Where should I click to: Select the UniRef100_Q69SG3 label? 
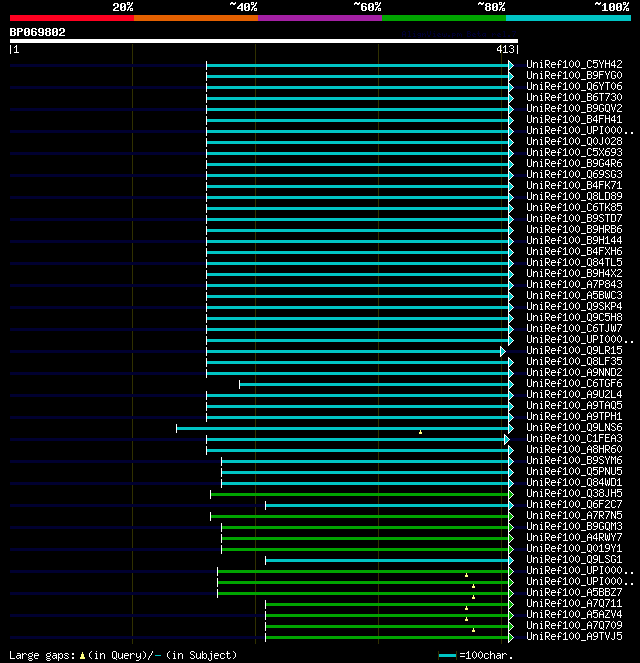[574, 174]
